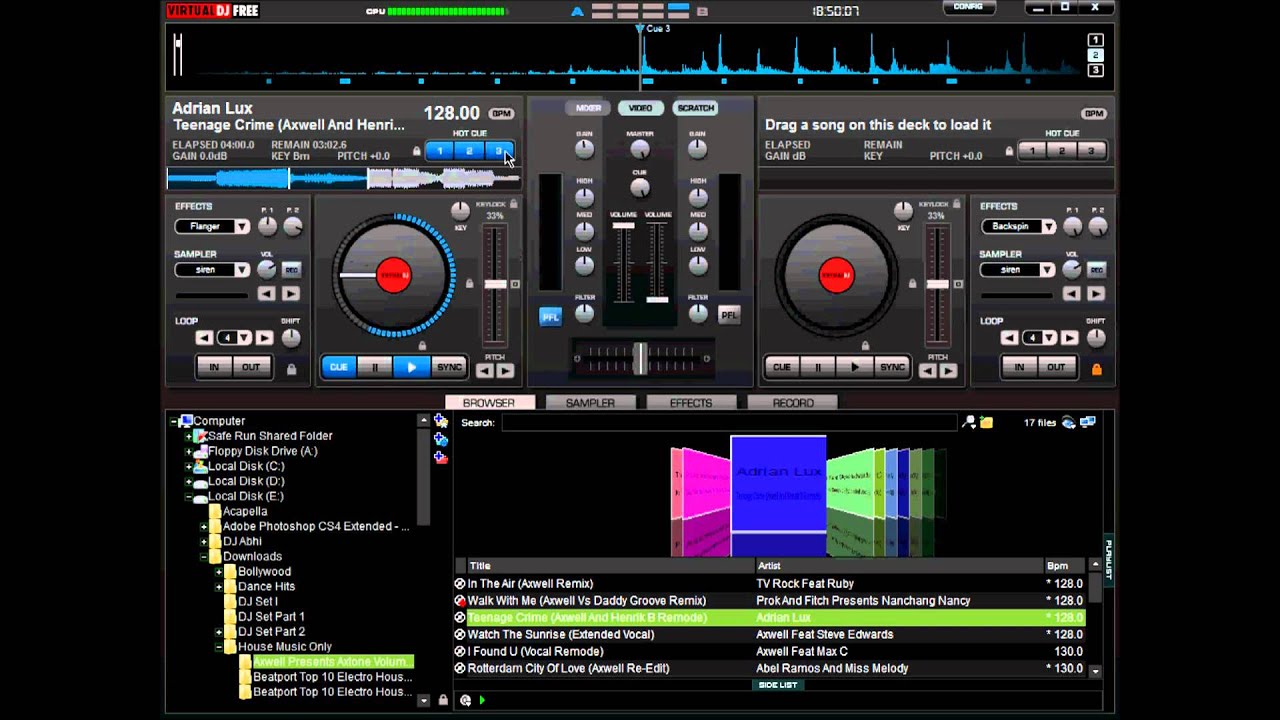Select the Acapella folder
Viewport: 1280px width, 720px height.
pos(245,511)
